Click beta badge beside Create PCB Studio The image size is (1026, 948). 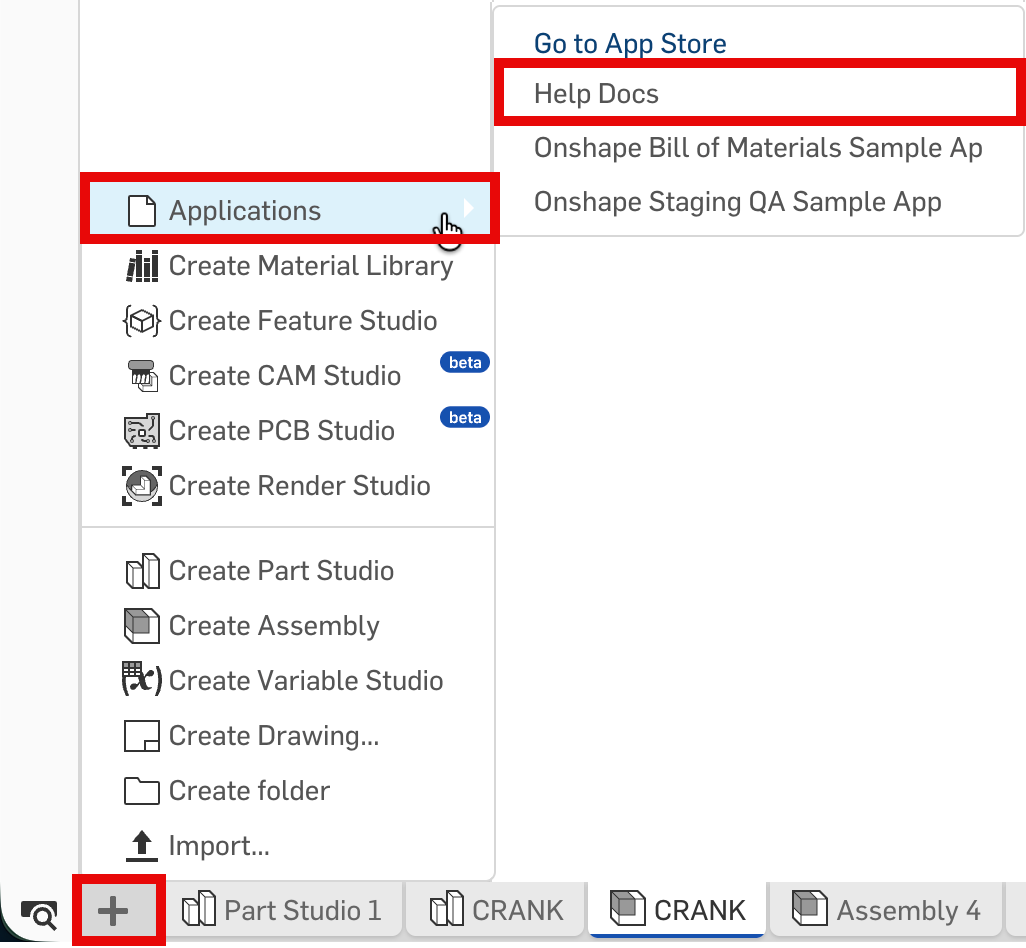[x=465, y=417]
